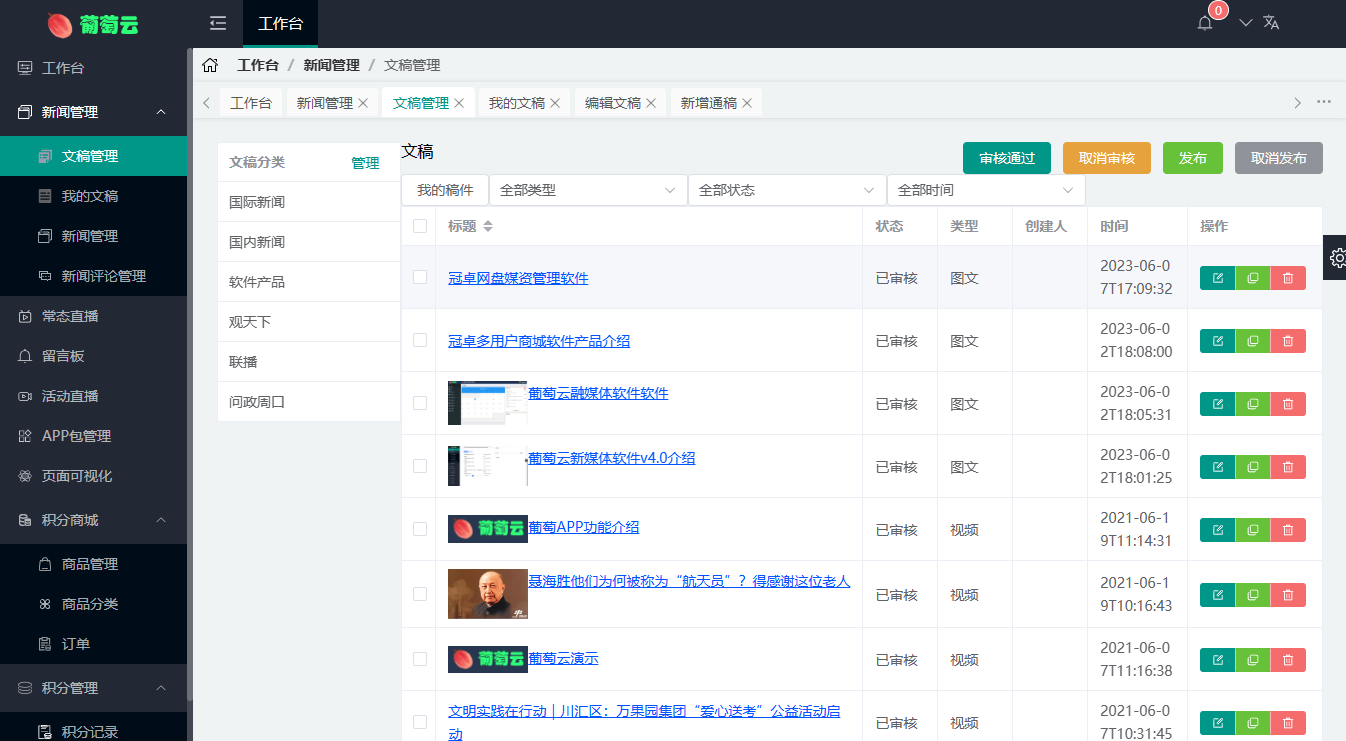Open the 全部类型 dropdown
This screenshot has width=1346, height=741.
587,190
